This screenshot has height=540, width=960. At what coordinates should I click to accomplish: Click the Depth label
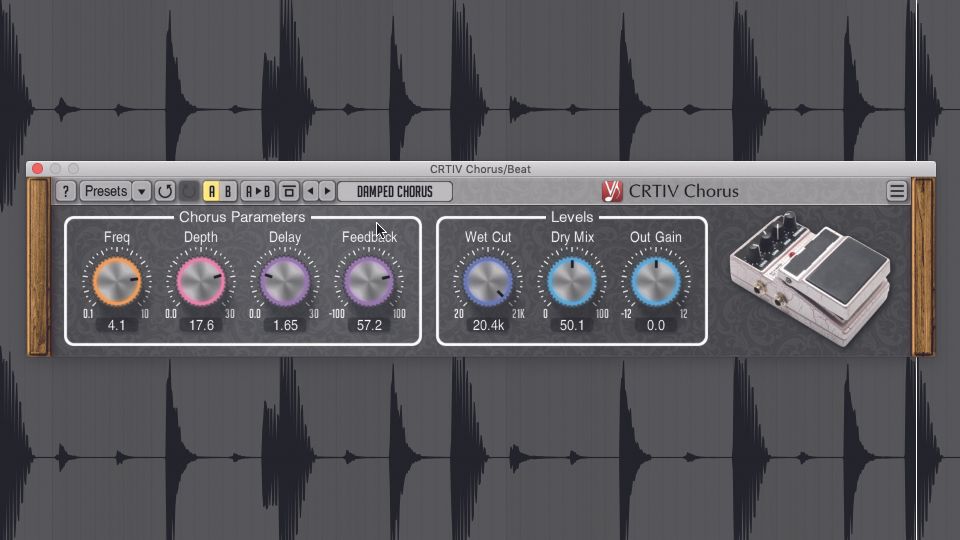tap(201, 237)
